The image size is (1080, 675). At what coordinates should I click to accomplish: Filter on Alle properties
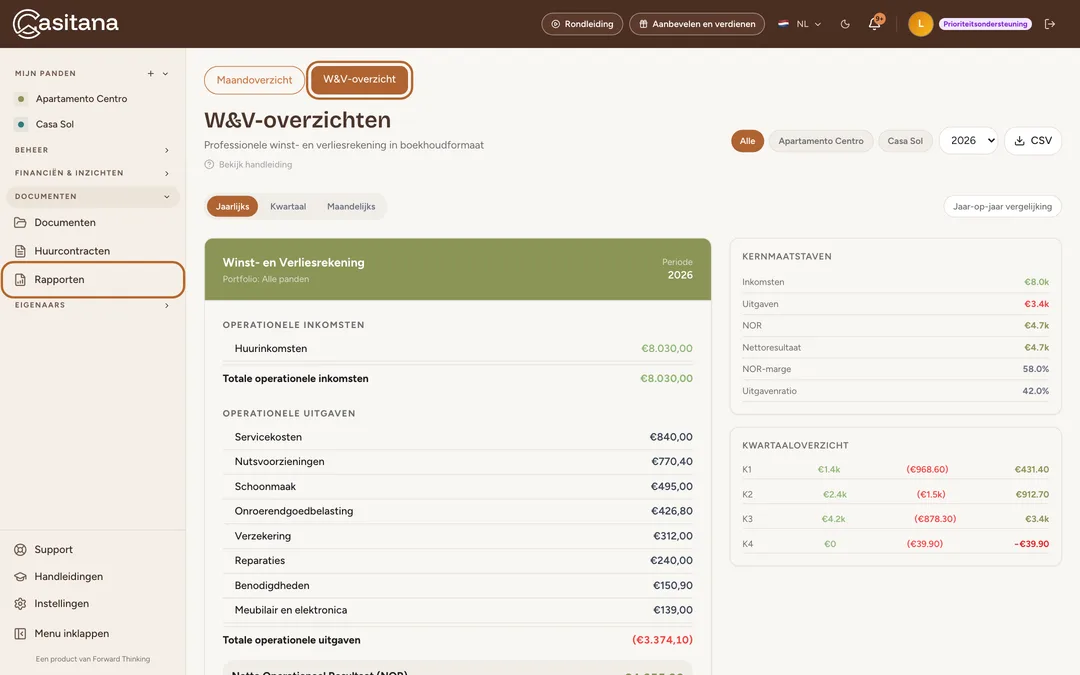747,141
